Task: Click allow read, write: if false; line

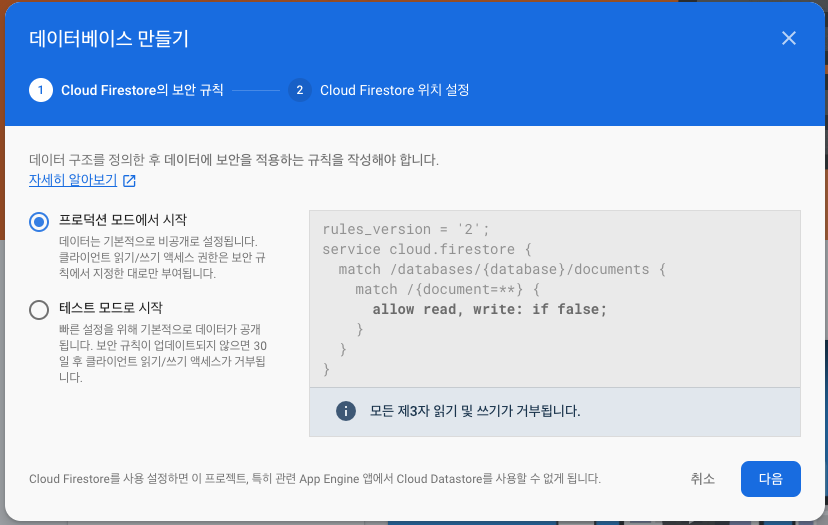Action: coord(490,310)
